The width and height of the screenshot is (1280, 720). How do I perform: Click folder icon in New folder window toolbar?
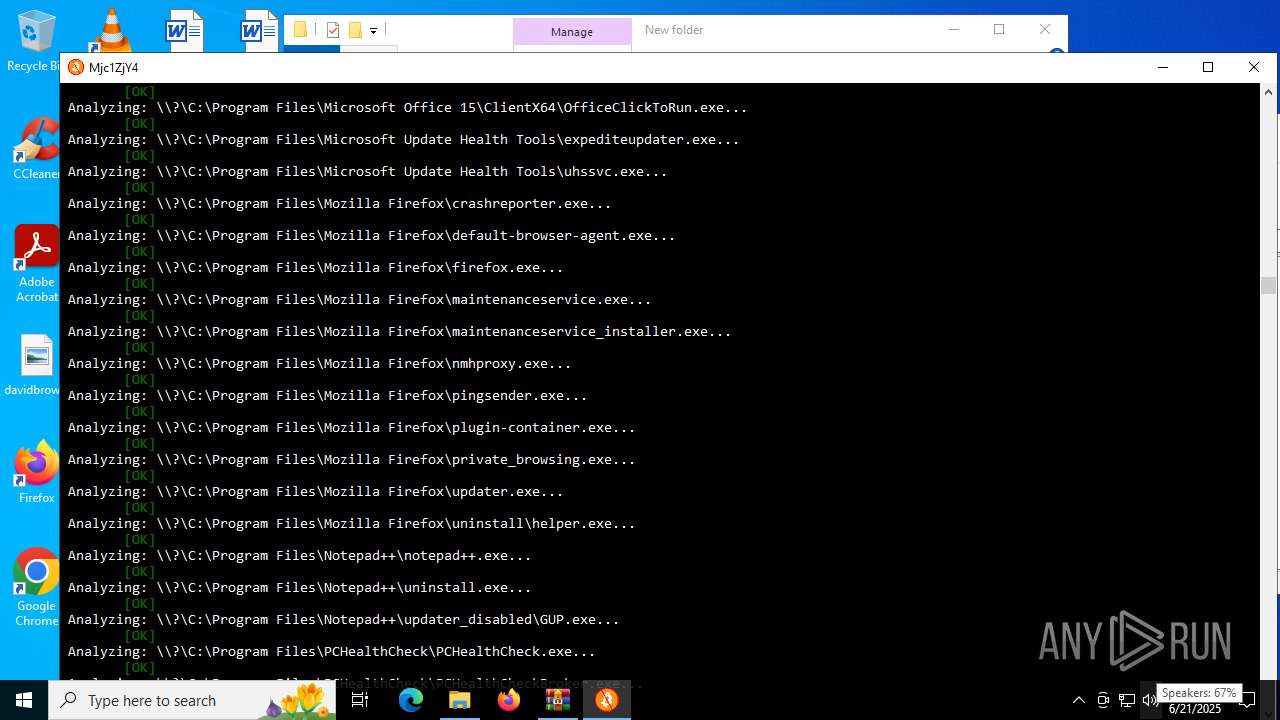click(x=299, y=30)
